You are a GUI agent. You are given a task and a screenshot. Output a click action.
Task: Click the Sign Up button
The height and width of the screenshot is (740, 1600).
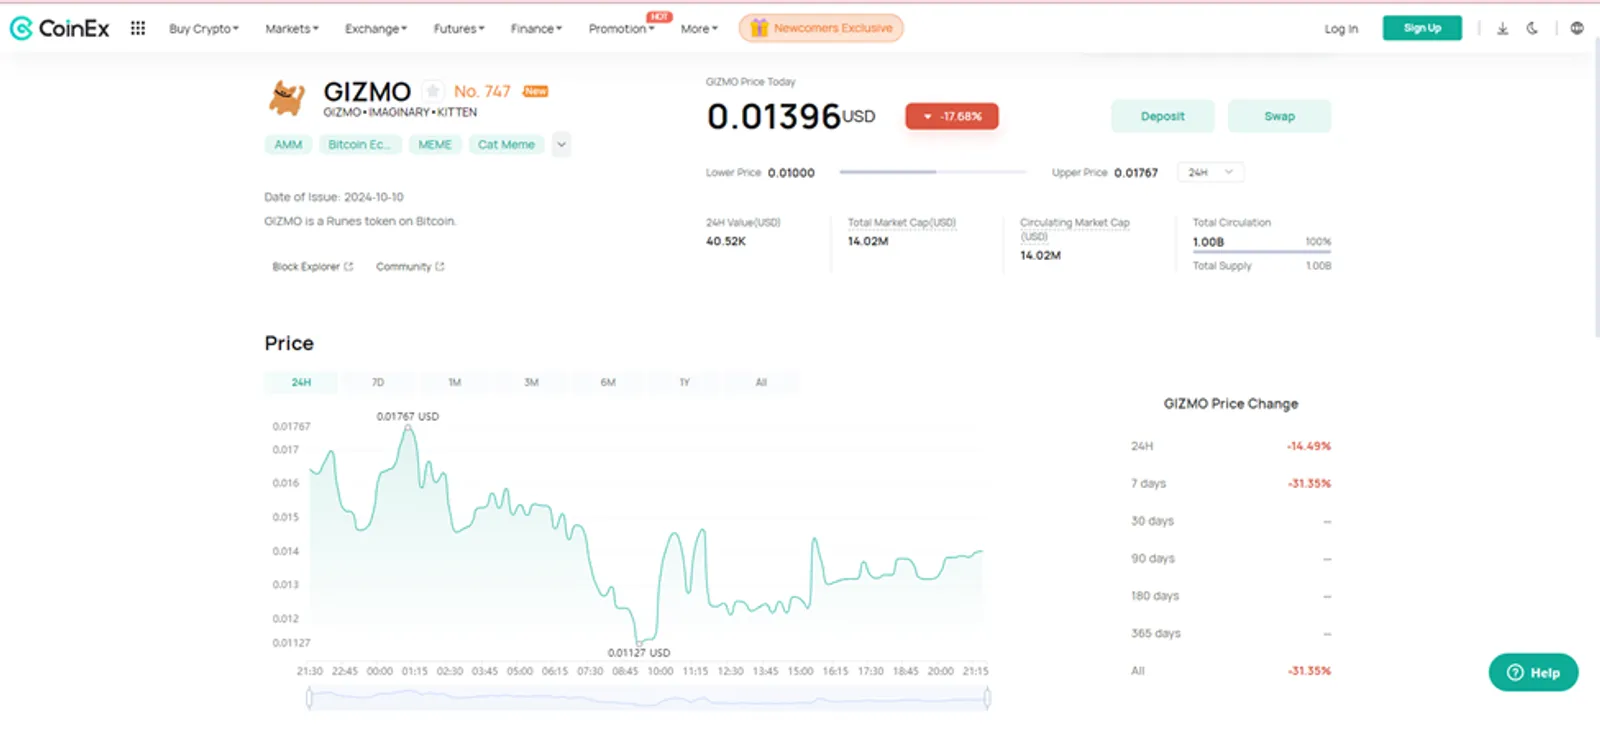point(1422,28)
